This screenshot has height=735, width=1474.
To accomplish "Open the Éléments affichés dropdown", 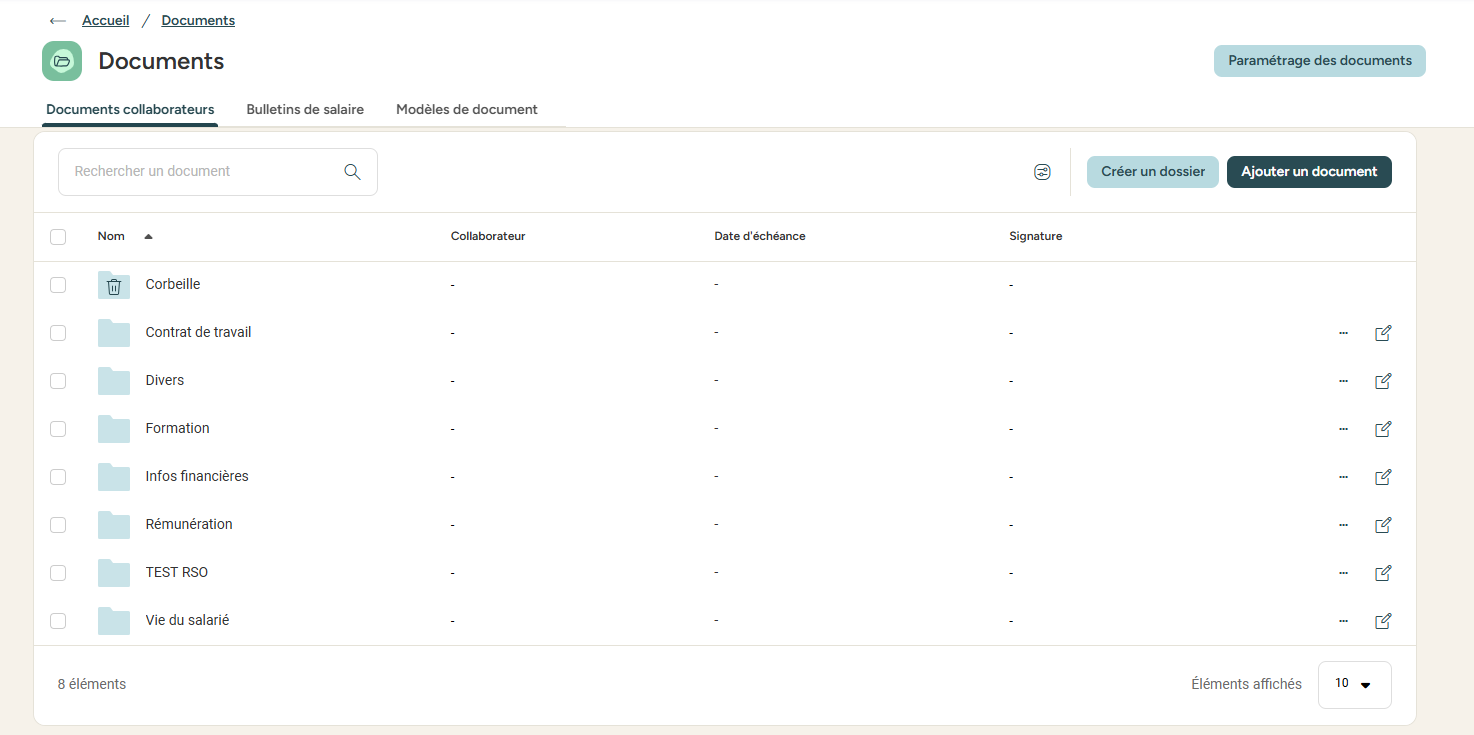I will click(x=1354, y=684).
